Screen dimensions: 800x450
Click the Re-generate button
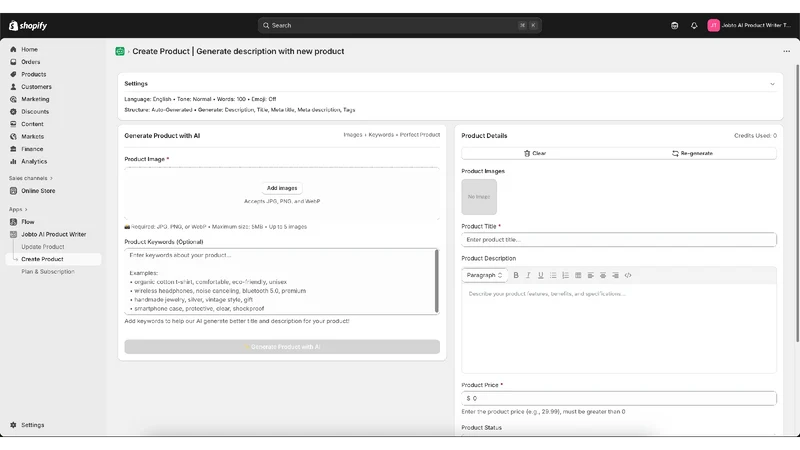(x=692, y=153)
